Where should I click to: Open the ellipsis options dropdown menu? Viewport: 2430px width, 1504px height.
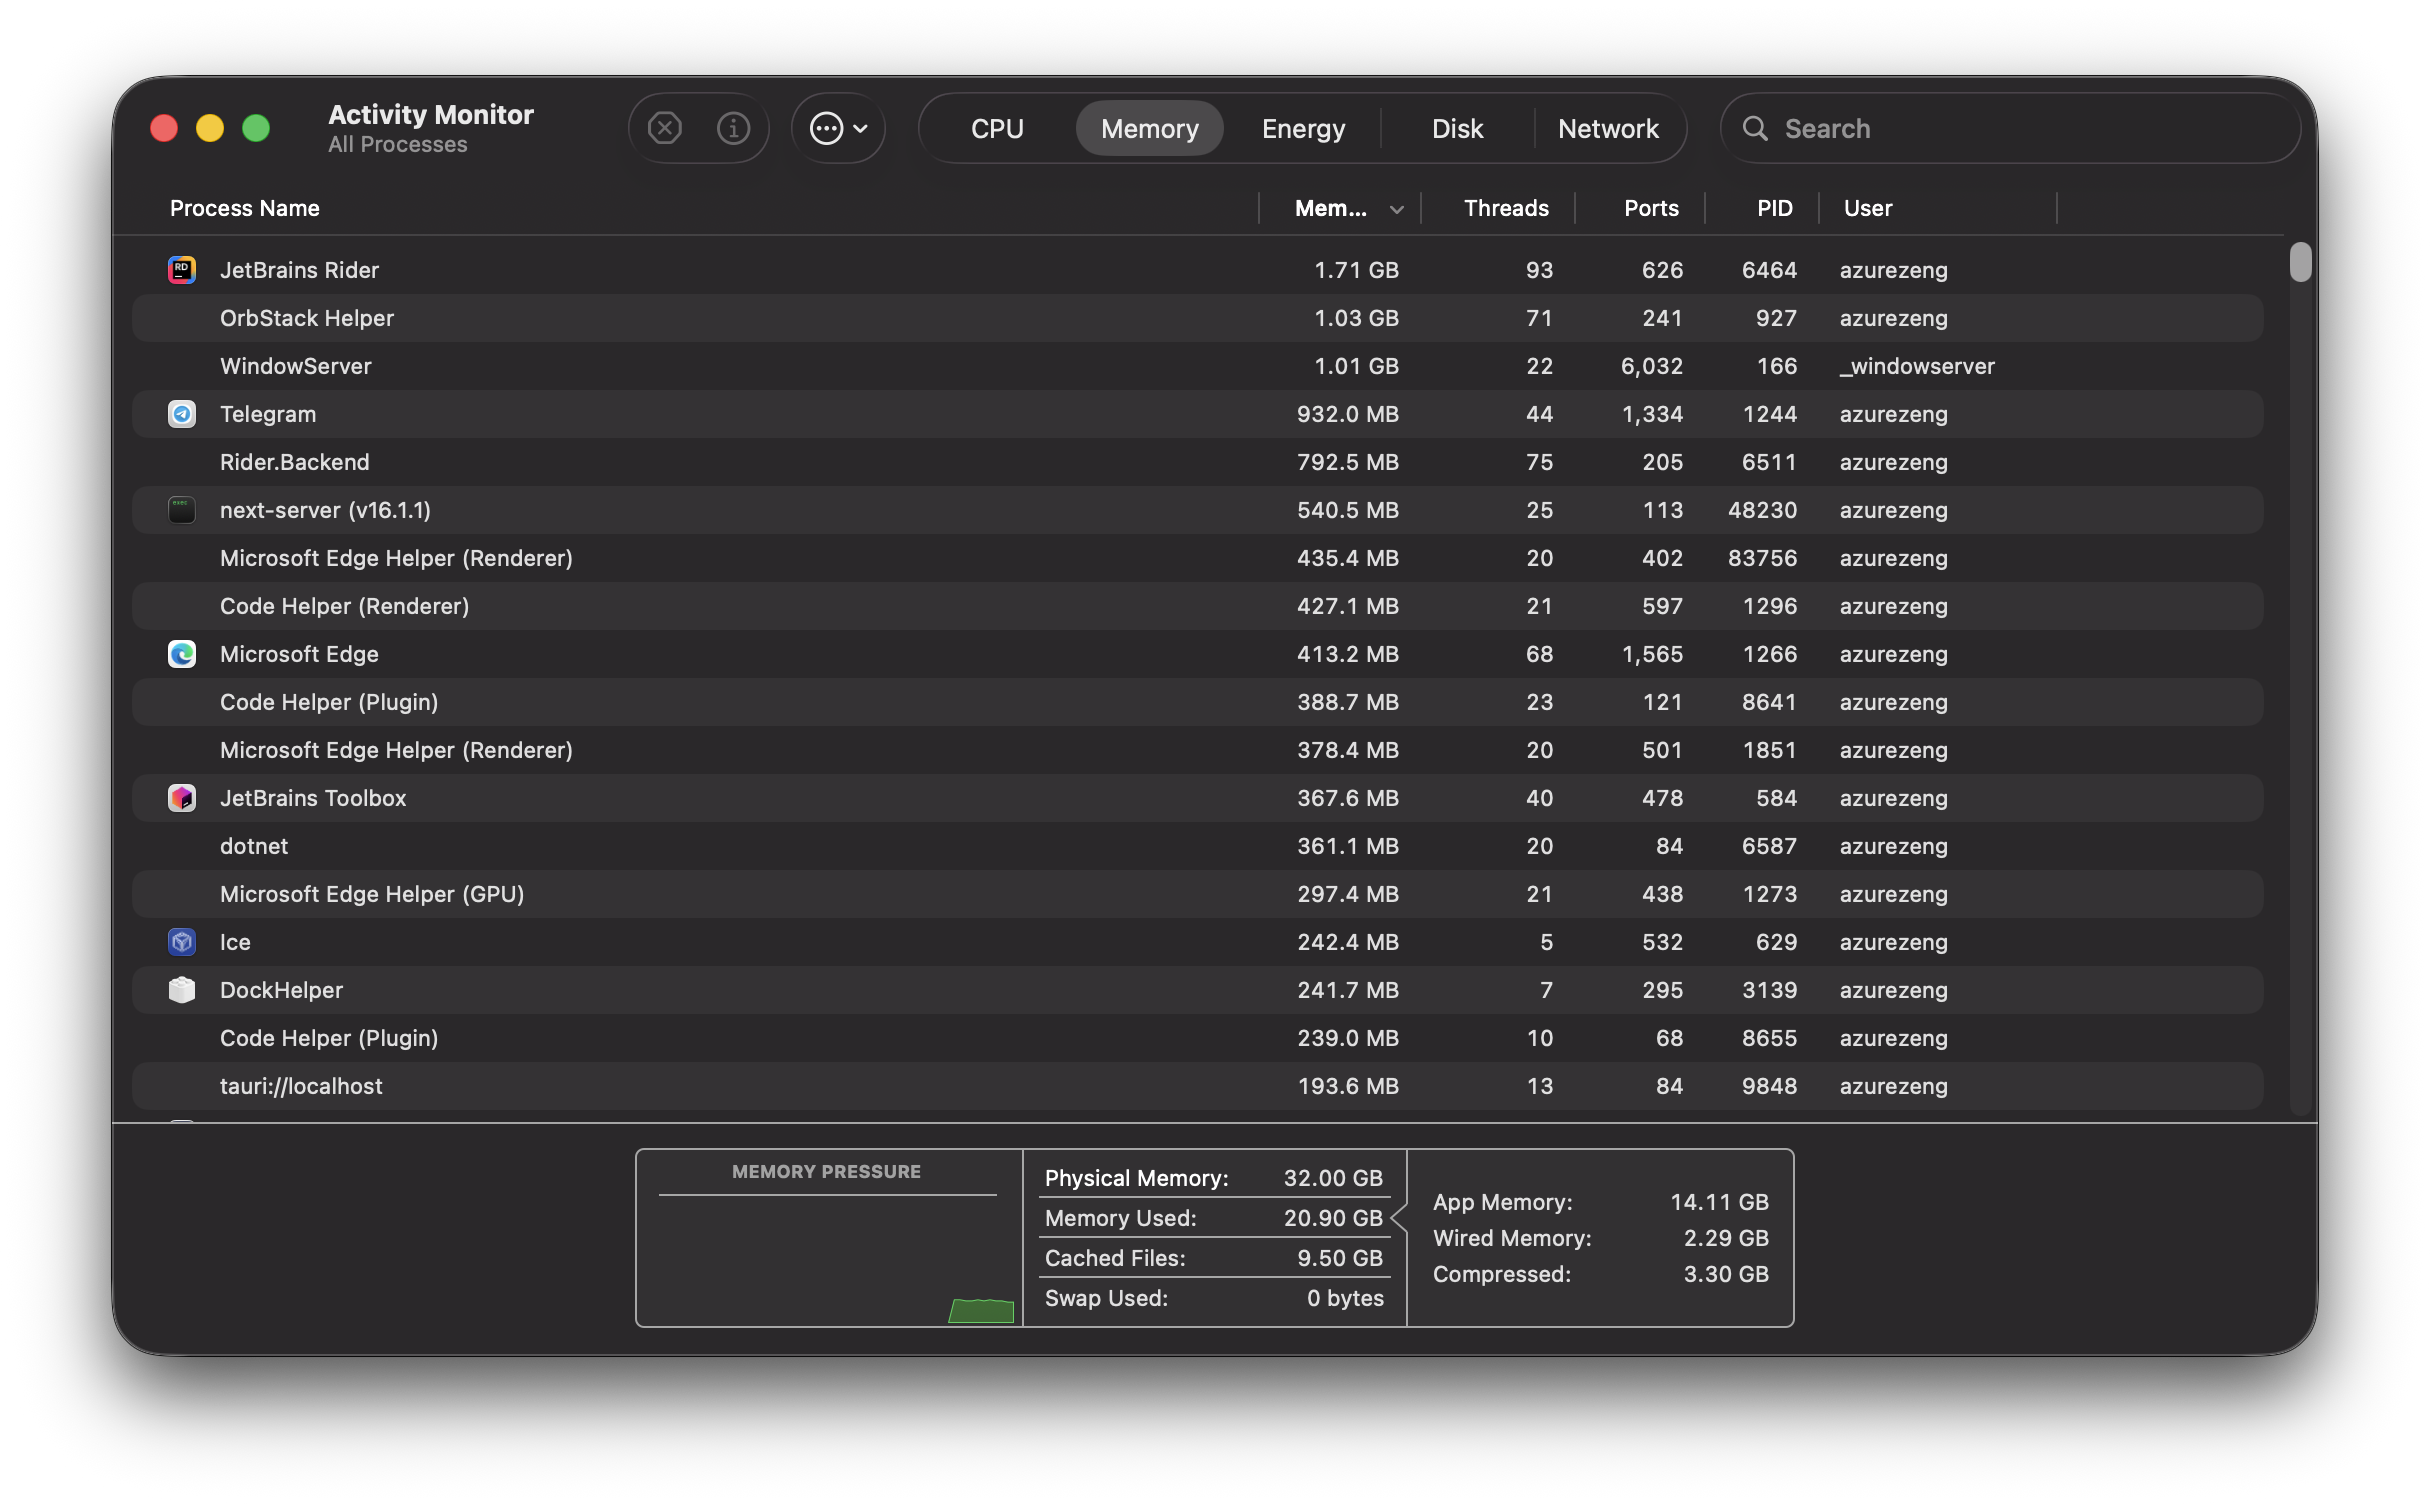point(838,128)
